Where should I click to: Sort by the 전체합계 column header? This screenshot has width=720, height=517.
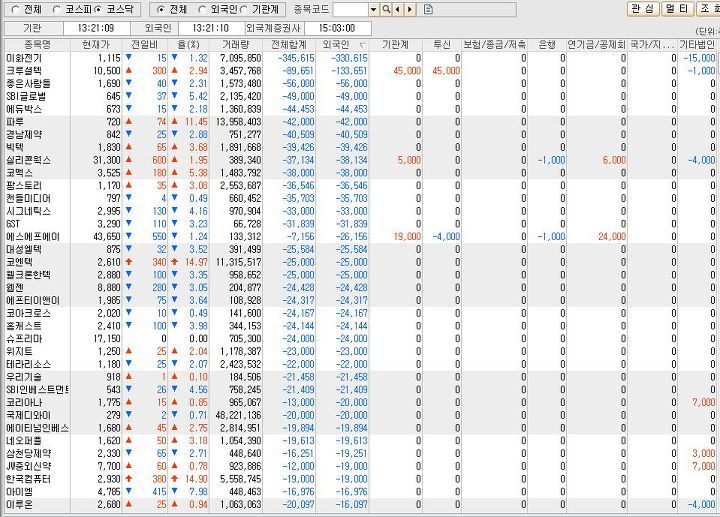pos(289,45)
